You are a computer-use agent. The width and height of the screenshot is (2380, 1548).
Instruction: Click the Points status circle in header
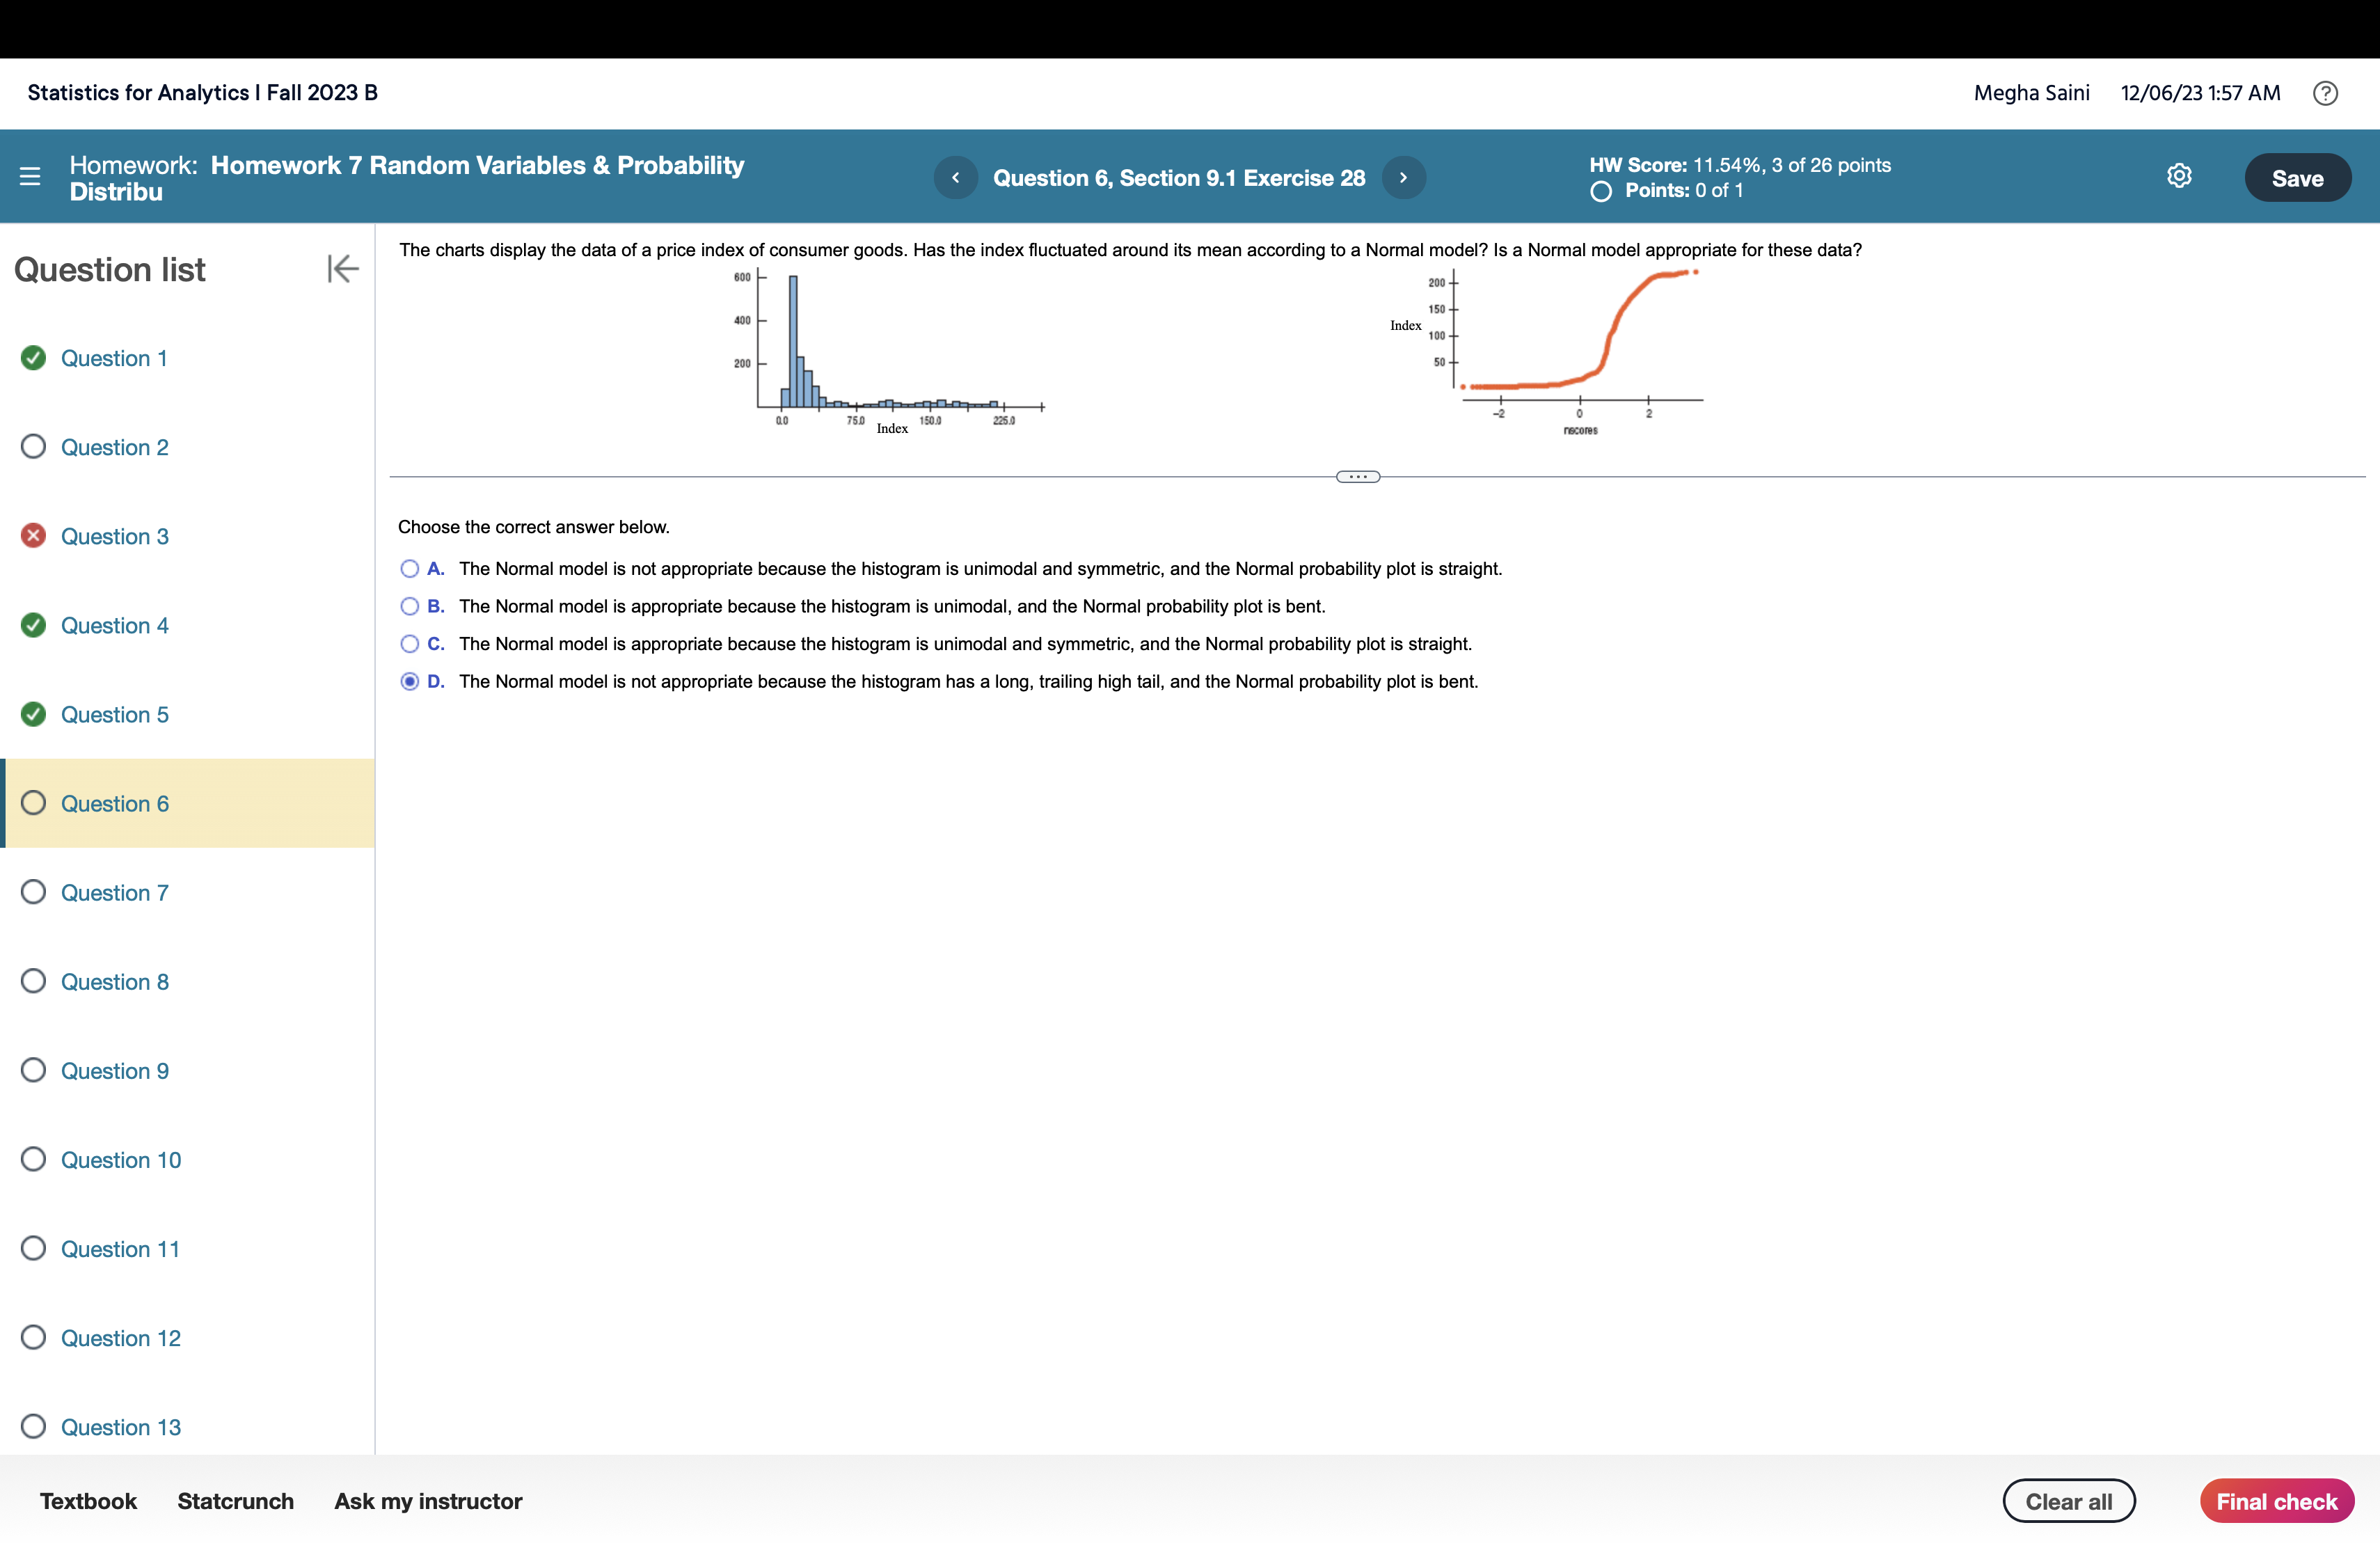tap(1601, 191)
